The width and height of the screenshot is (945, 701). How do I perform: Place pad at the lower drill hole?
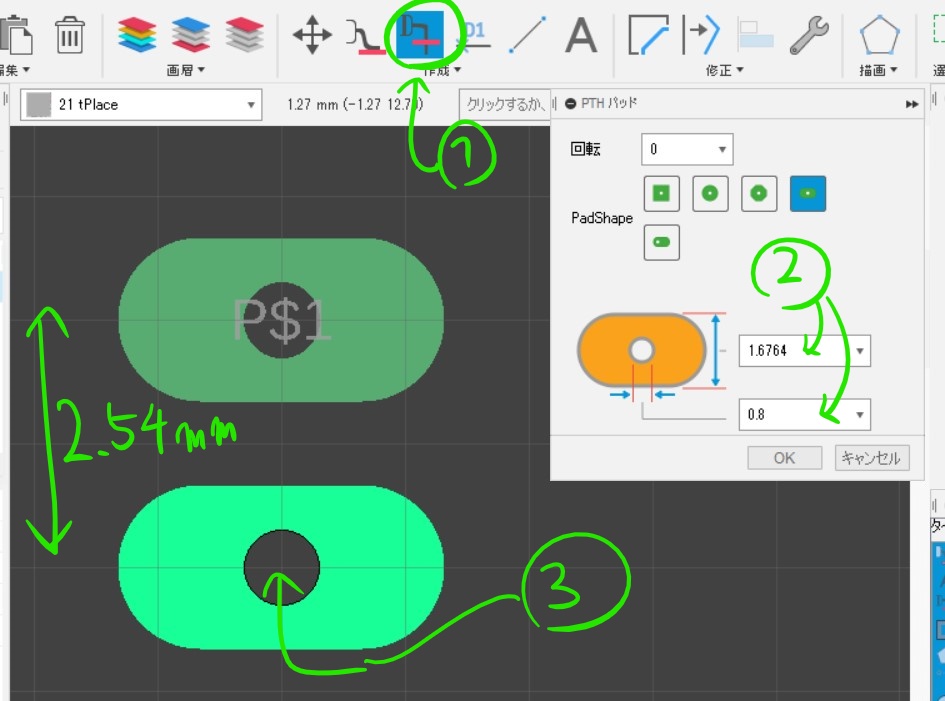coord(281,568)
